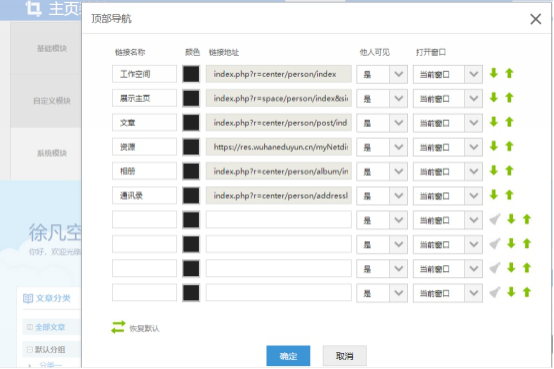This screenshot has height=369, width=554.
Task: Move the 相册 entry up
Action: [509, 171]
